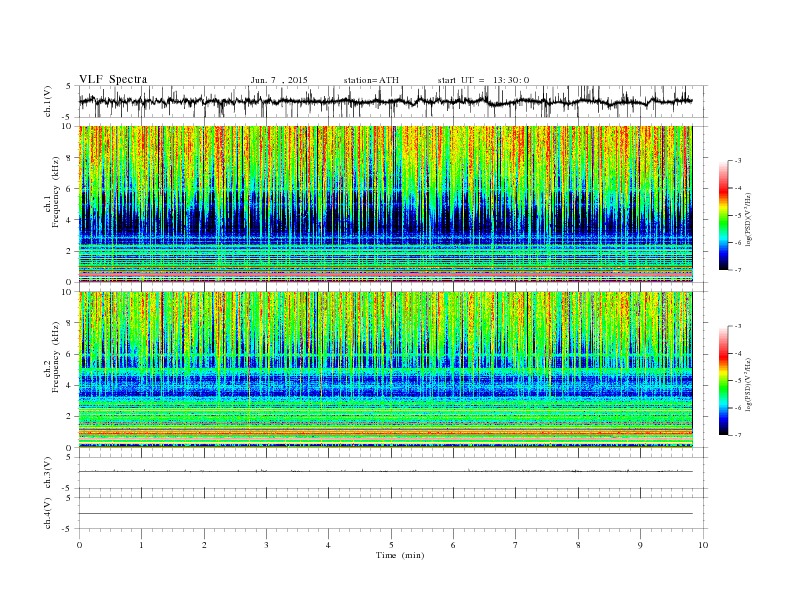Click the "3" minute tick label
This screenshot has width=792, height=612.
pyautogui.click(x=266, y=545)
